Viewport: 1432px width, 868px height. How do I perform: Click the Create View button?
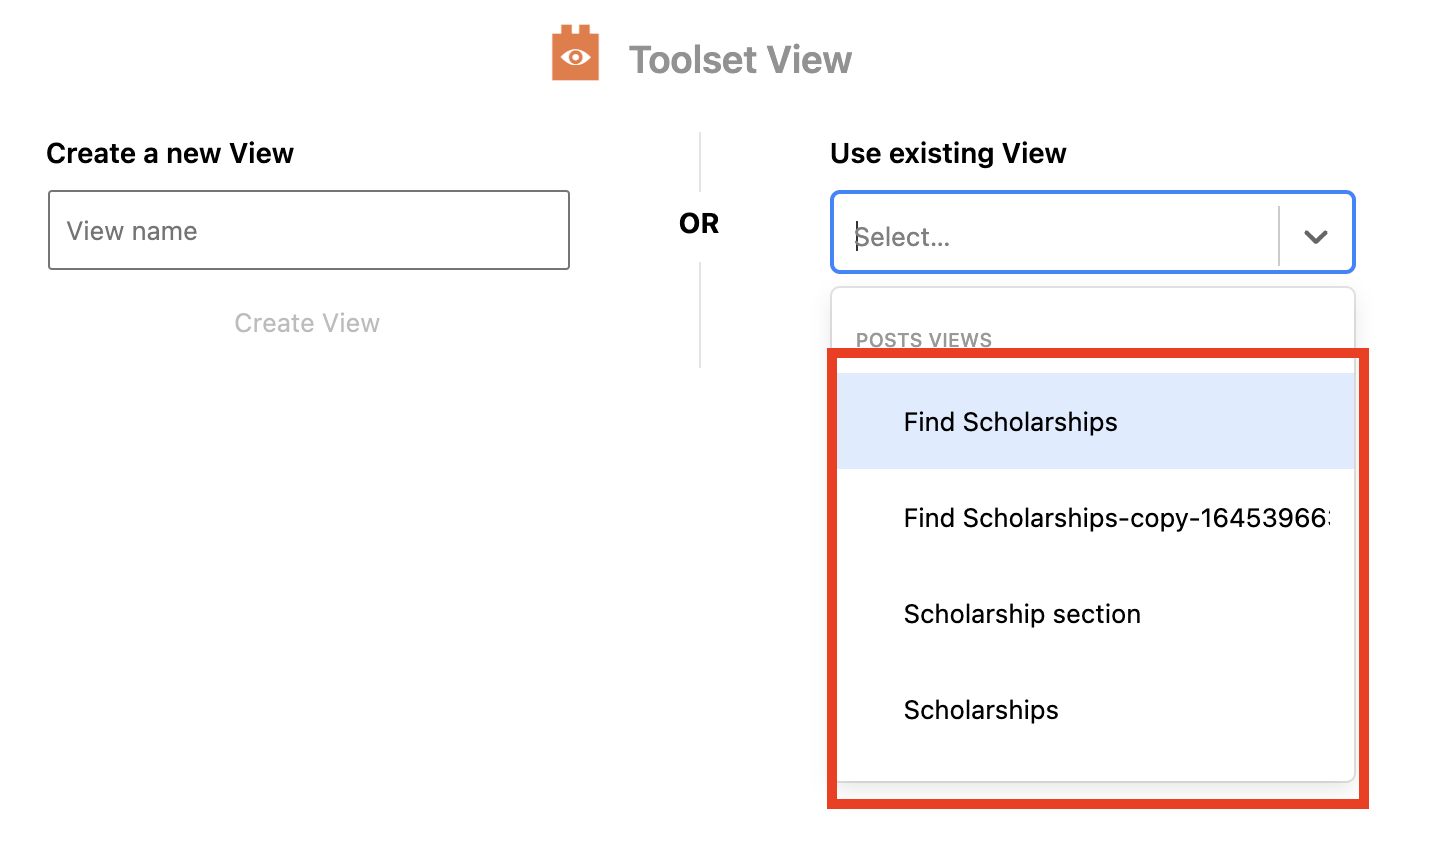click(x=307, y=323)
